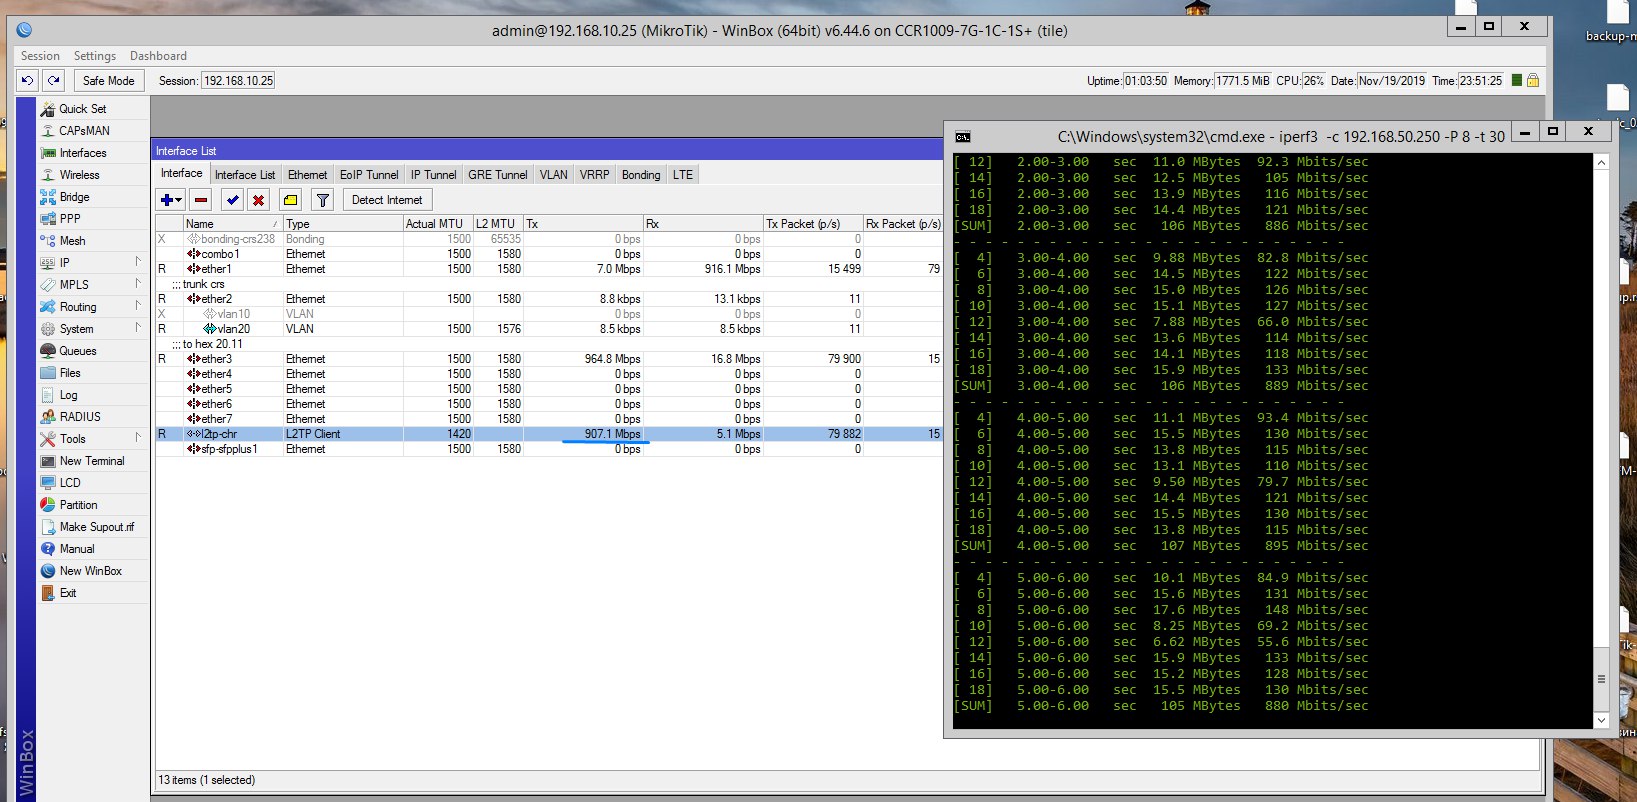Sort by the Tx column header
Viewport: 1637px width, 802px height.
click(583, 224)
